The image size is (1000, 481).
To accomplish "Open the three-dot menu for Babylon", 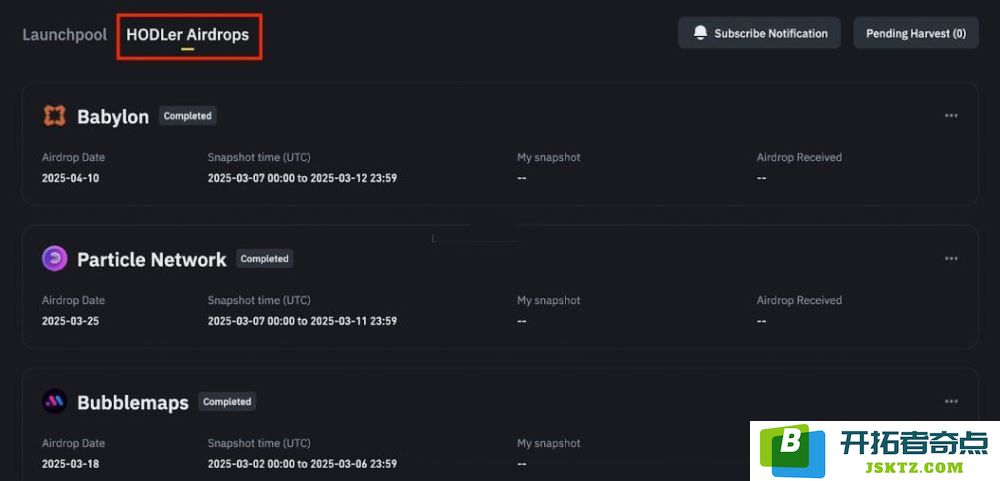I will click(951, 115).
